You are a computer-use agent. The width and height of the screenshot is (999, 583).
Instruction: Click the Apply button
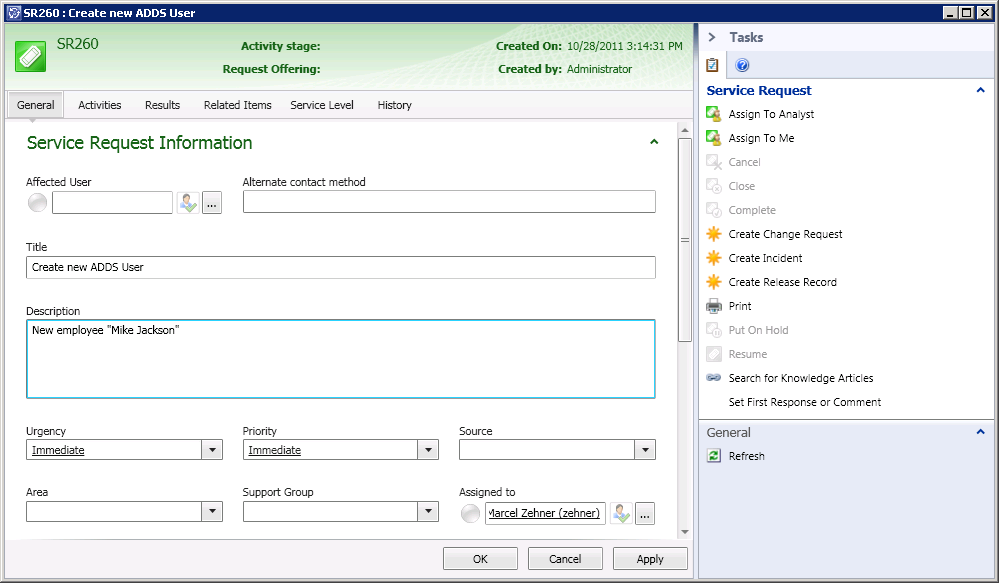(650, 559)
